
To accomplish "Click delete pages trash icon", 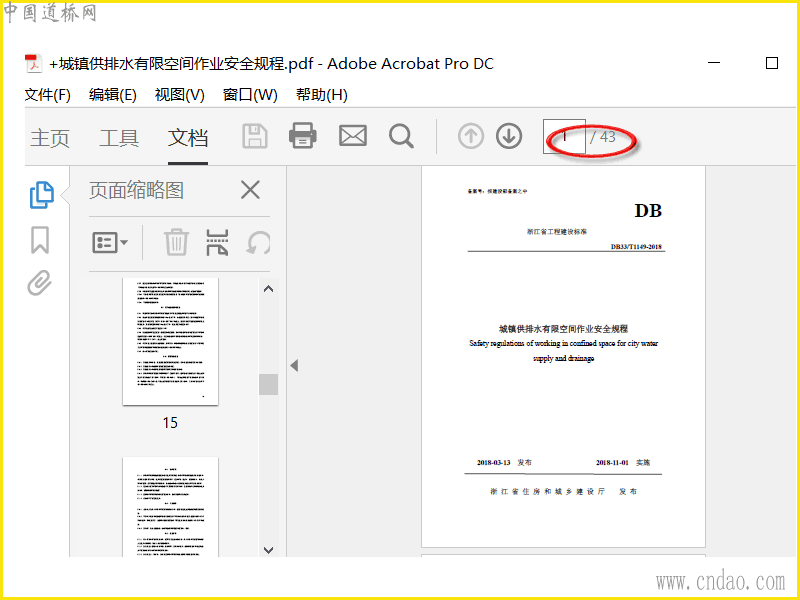I will (x=176, y=242).
